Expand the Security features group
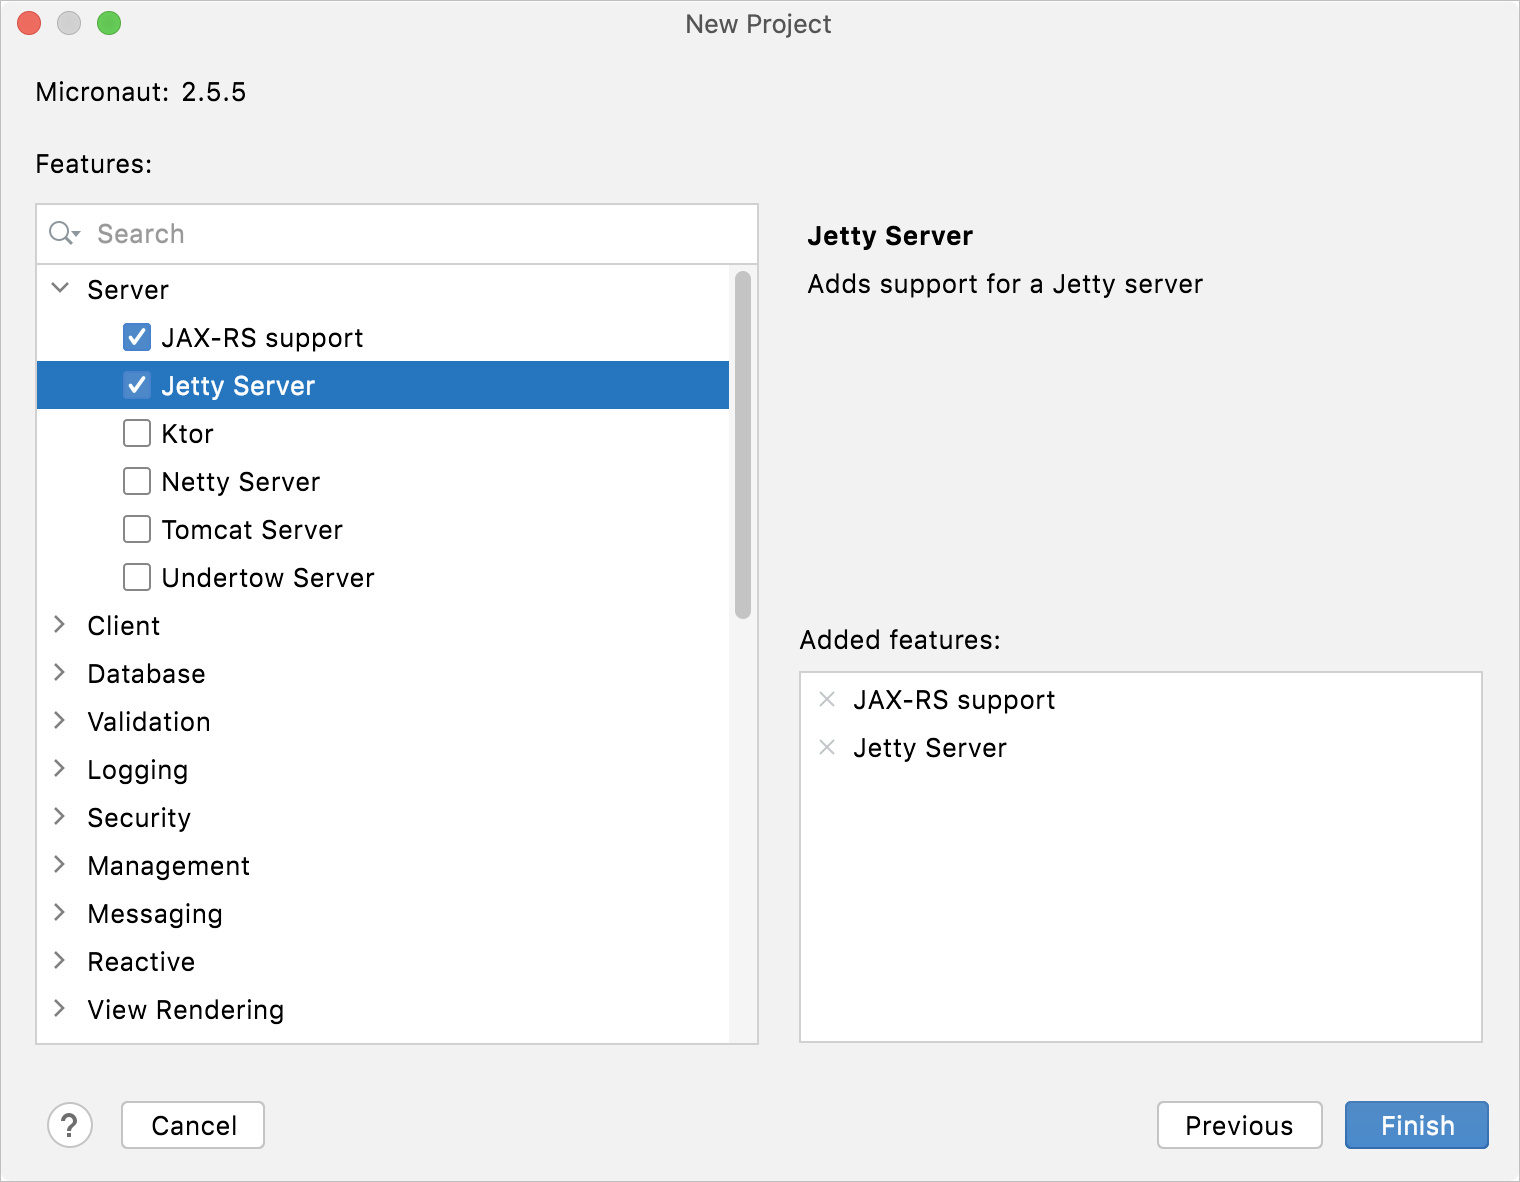This screenshot has width=1520, height=1182. tap(60, 817)
